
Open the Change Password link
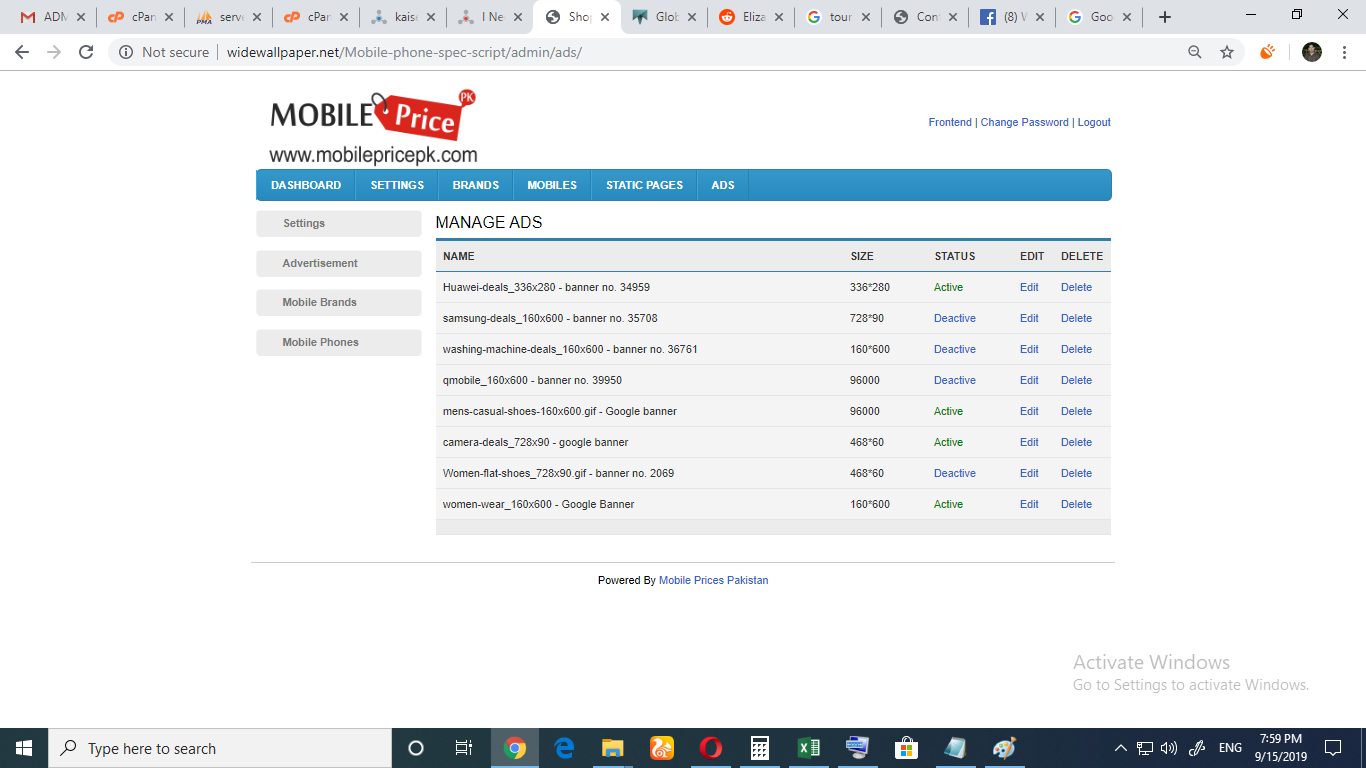click(1024, 122)
